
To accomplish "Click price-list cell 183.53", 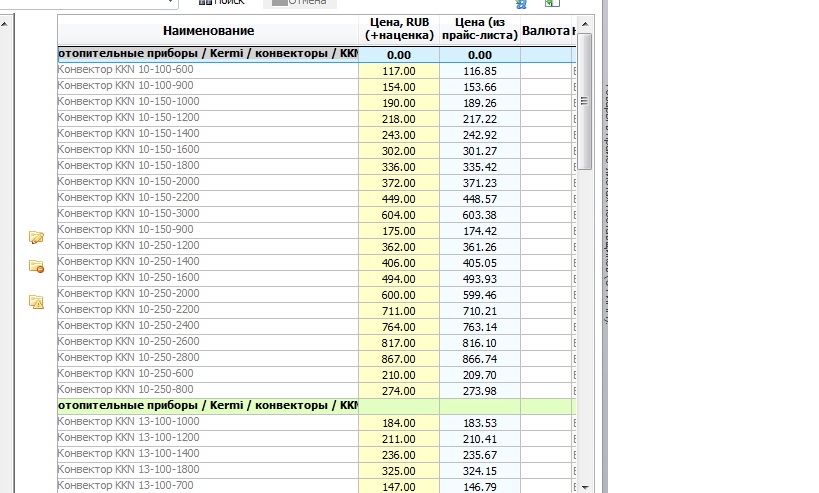I will 480,423.
